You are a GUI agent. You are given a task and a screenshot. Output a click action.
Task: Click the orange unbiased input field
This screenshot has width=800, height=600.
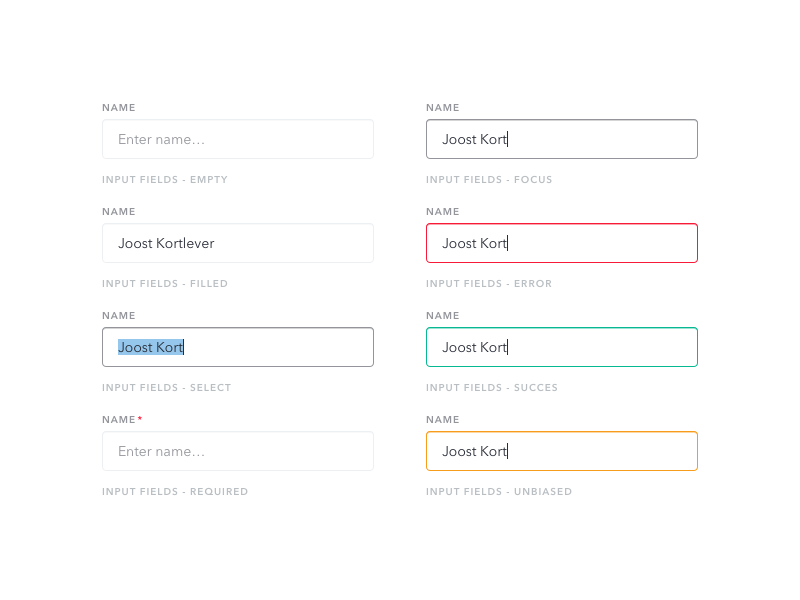(561, 451)
